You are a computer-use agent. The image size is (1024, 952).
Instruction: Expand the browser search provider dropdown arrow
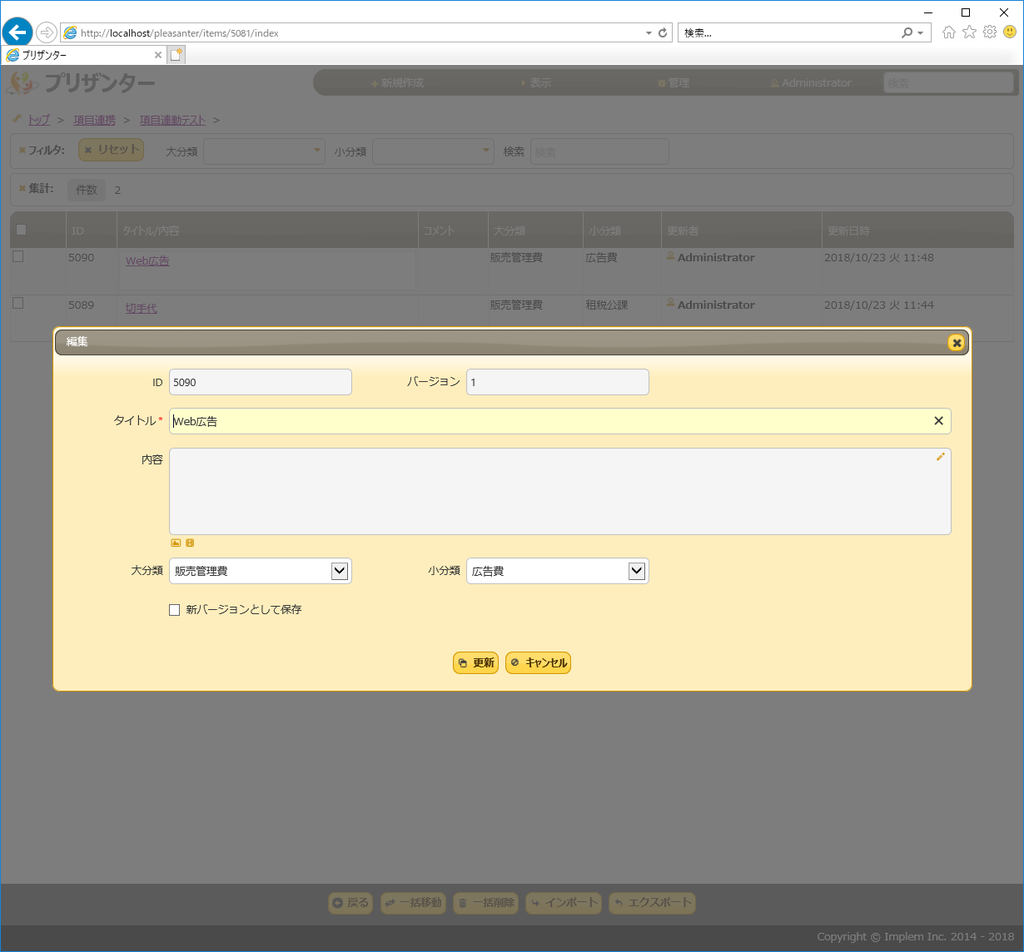pyautogui.click(x=921, y=33)
